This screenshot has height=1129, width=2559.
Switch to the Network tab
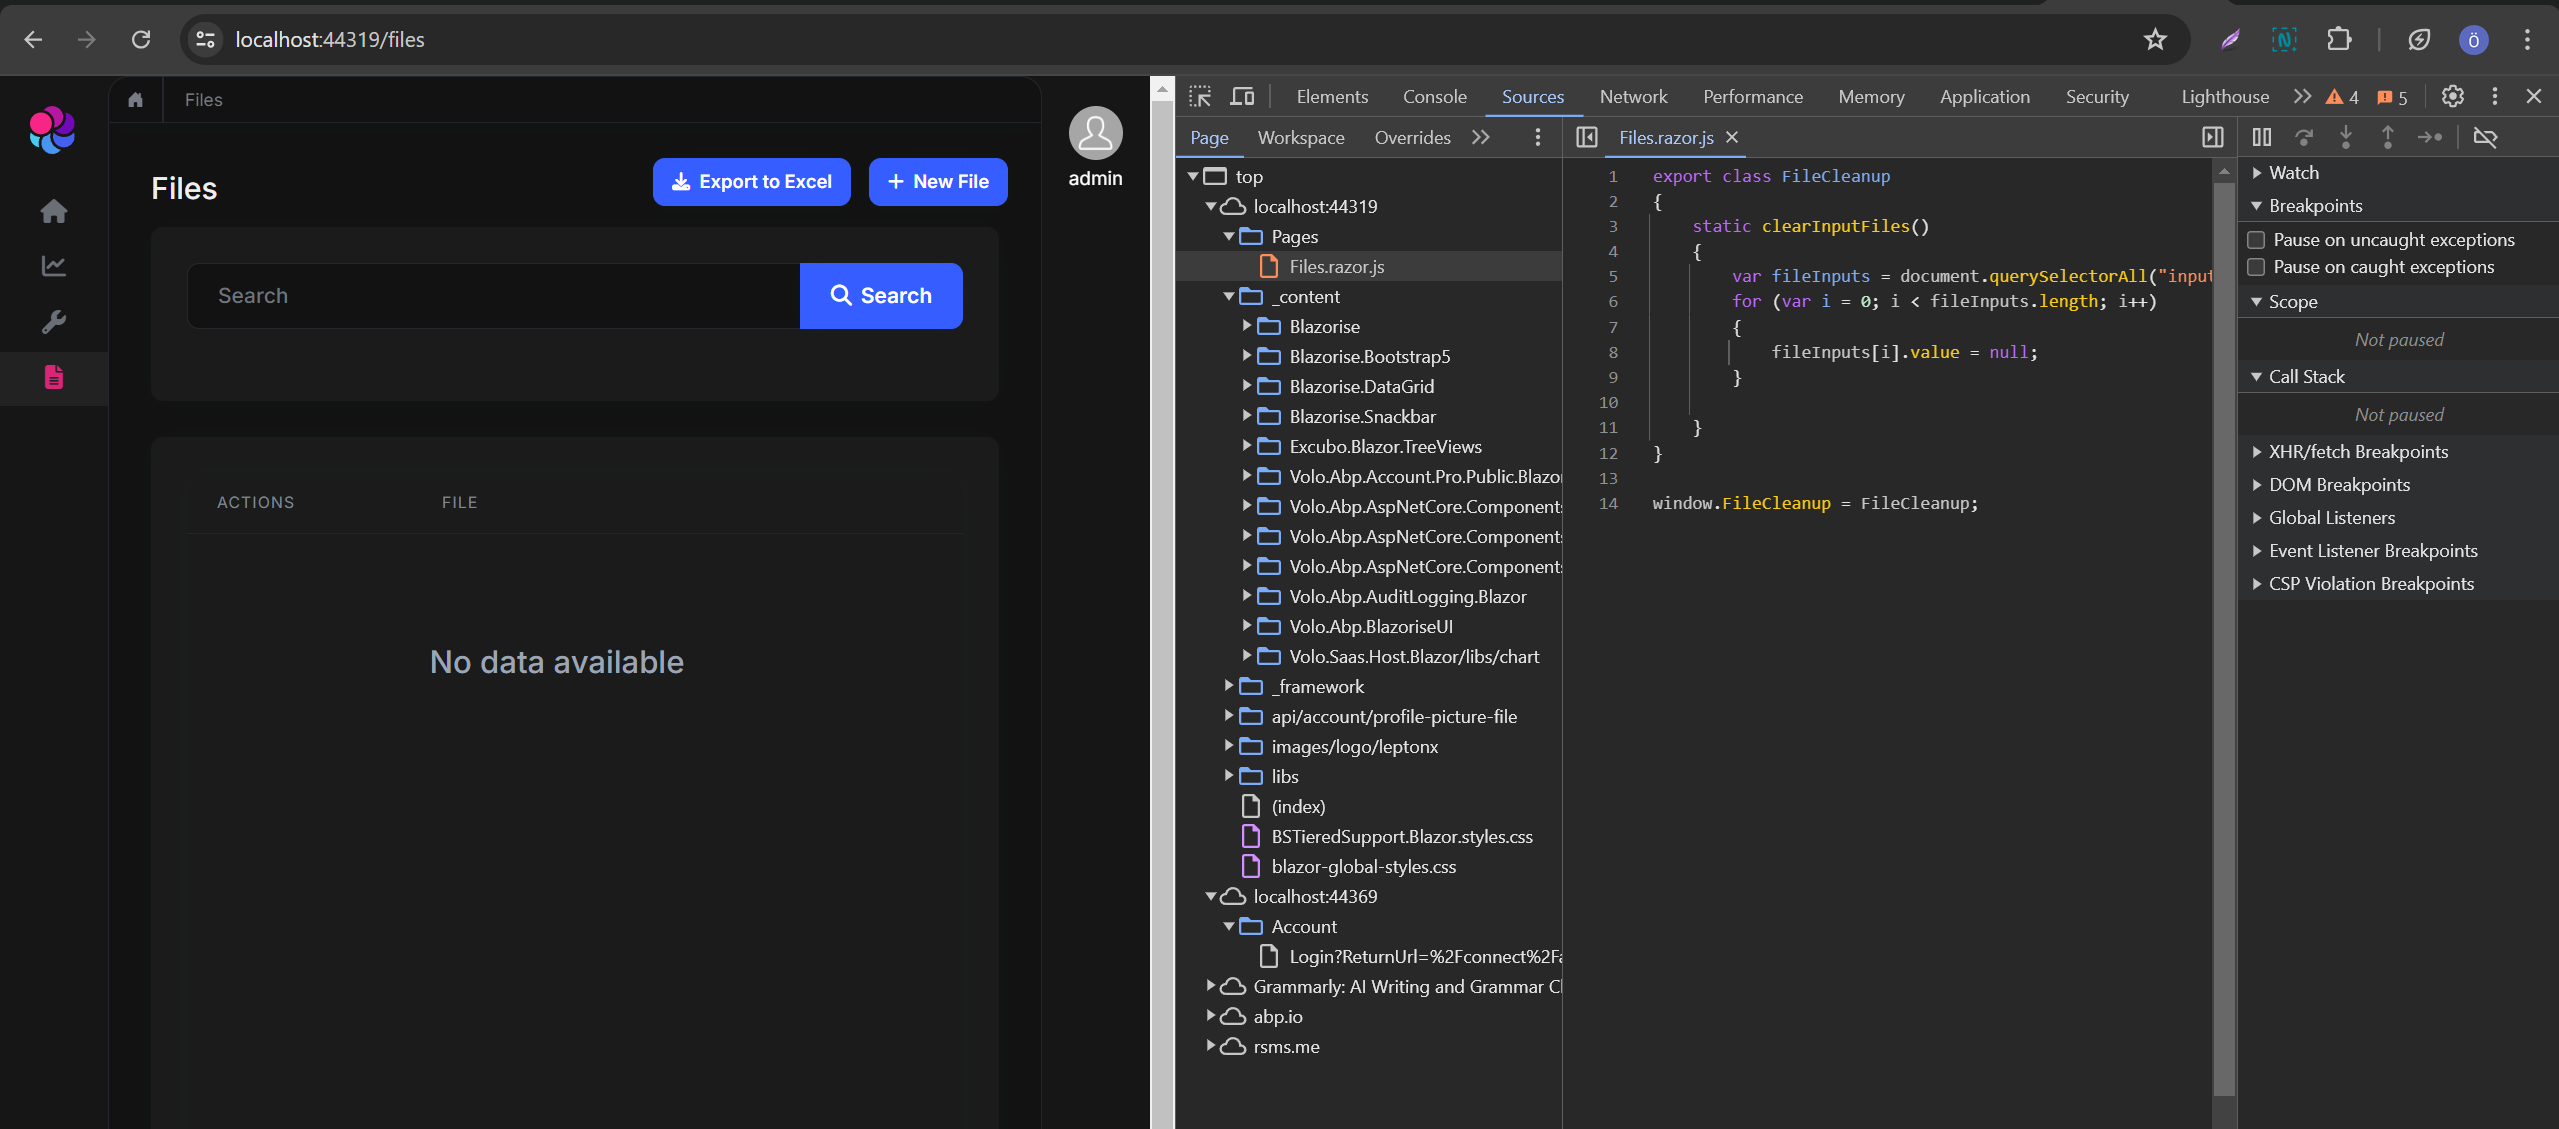1633,97
